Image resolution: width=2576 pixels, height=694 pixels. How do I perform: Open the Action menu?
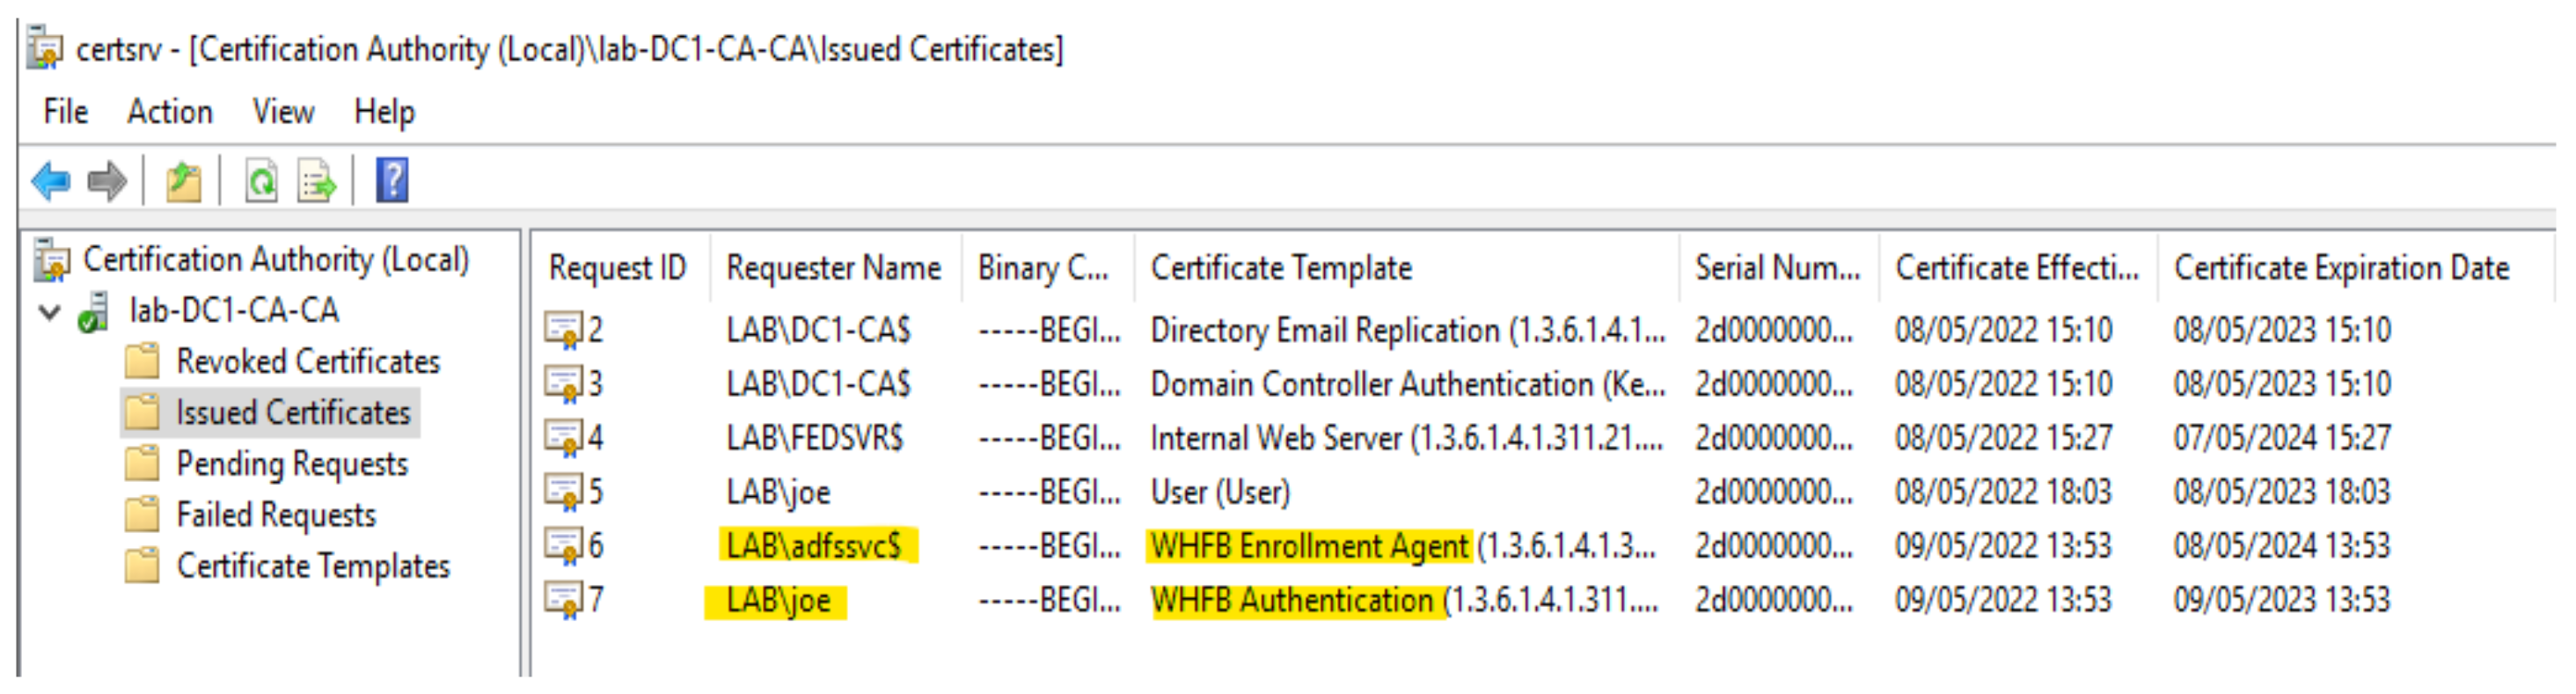(170, 112)
